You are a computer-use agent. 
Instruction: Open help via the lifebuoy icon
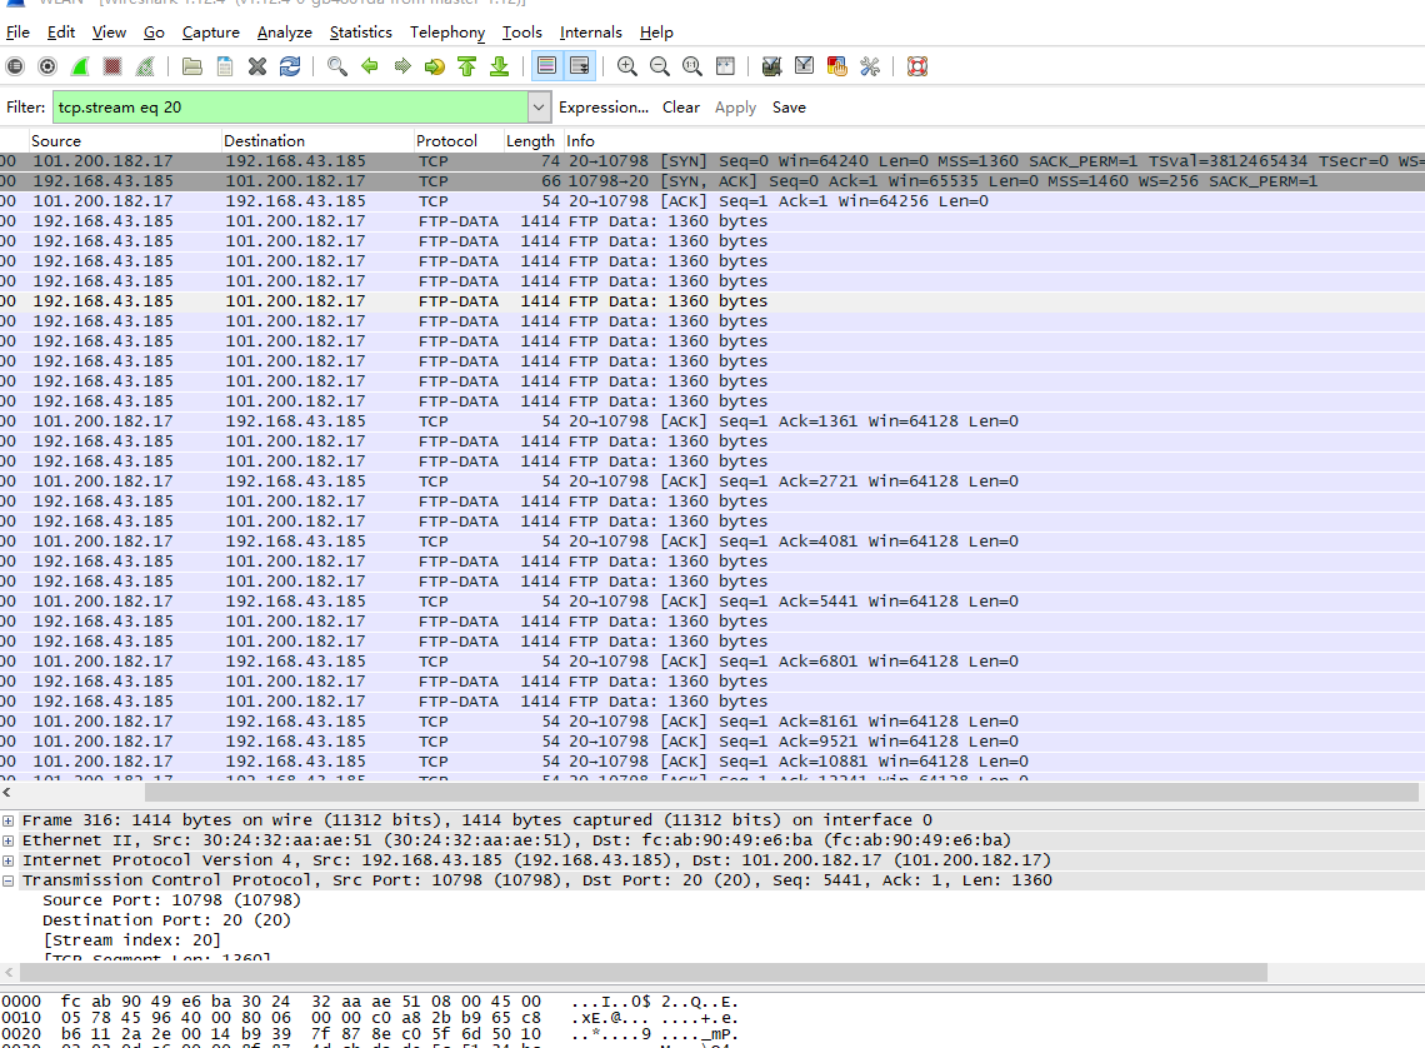click(917, 66)
